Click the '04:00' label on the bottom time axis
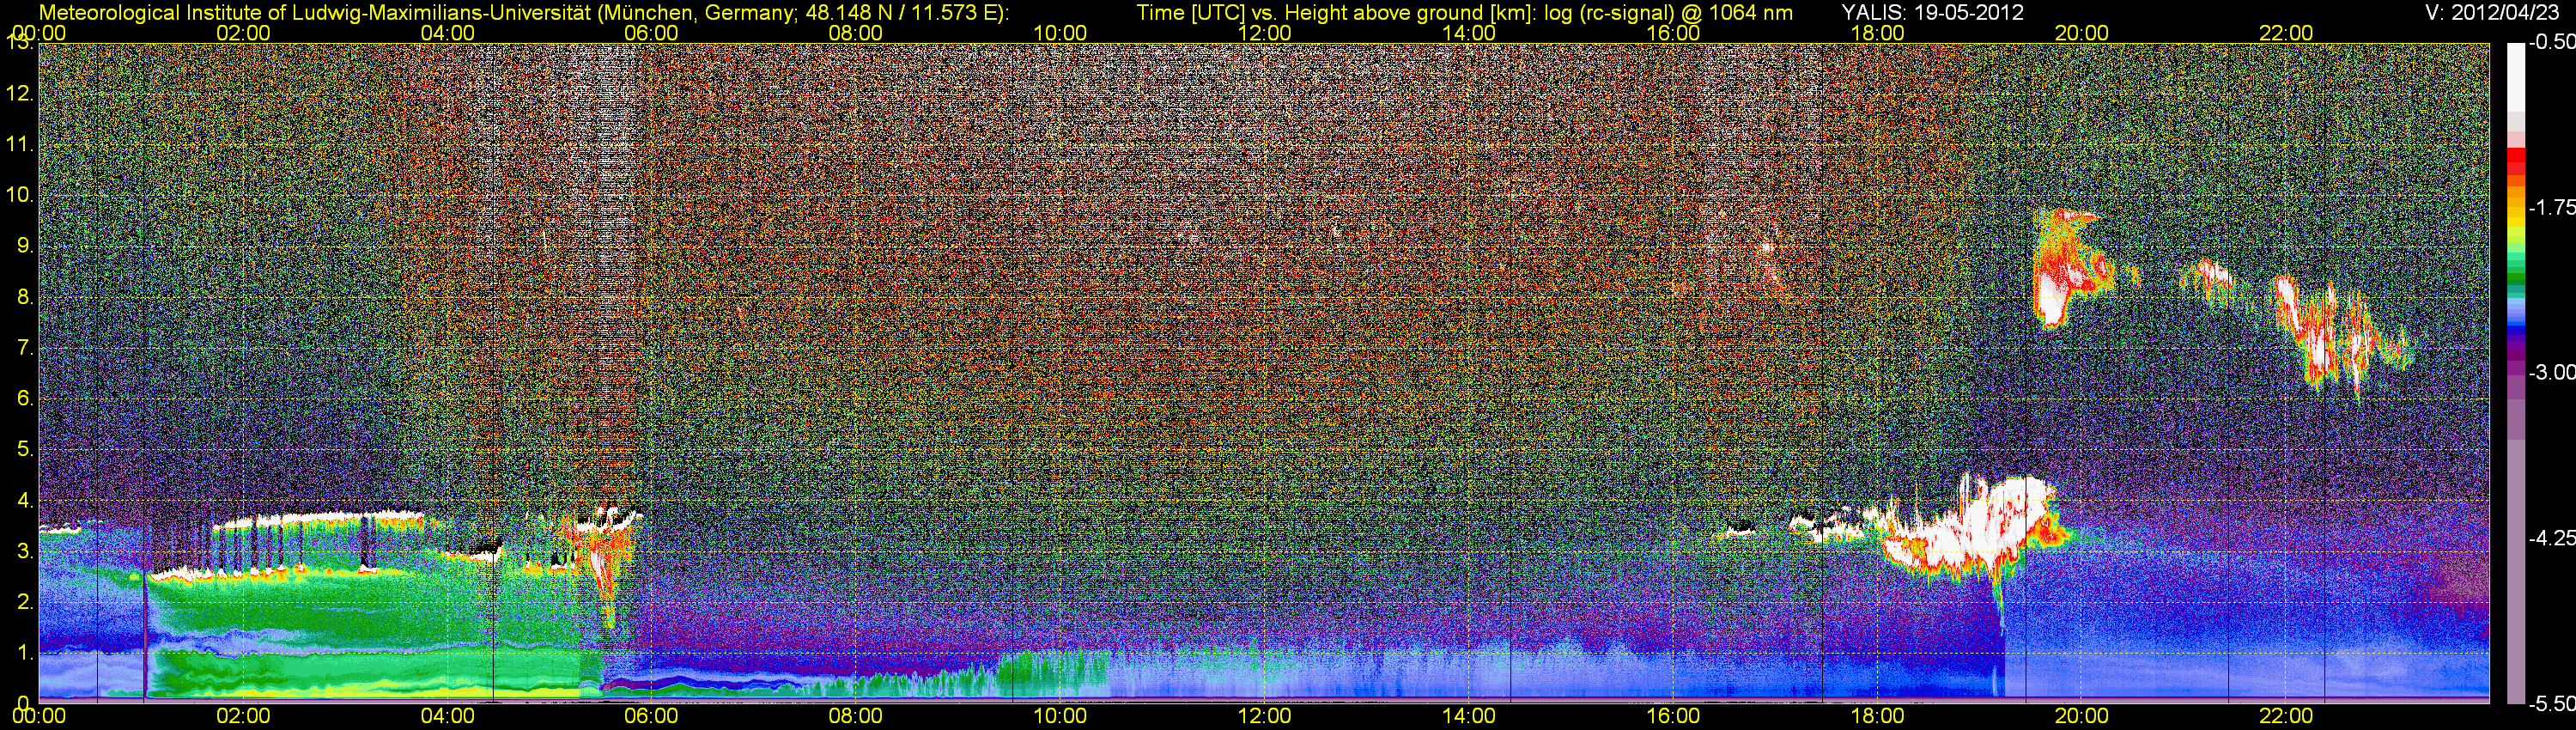 (447, 716)
